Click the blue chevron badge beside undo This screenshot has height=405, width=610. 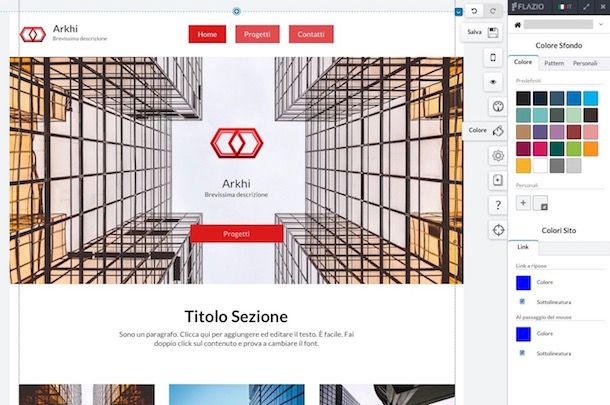(459, 12)
